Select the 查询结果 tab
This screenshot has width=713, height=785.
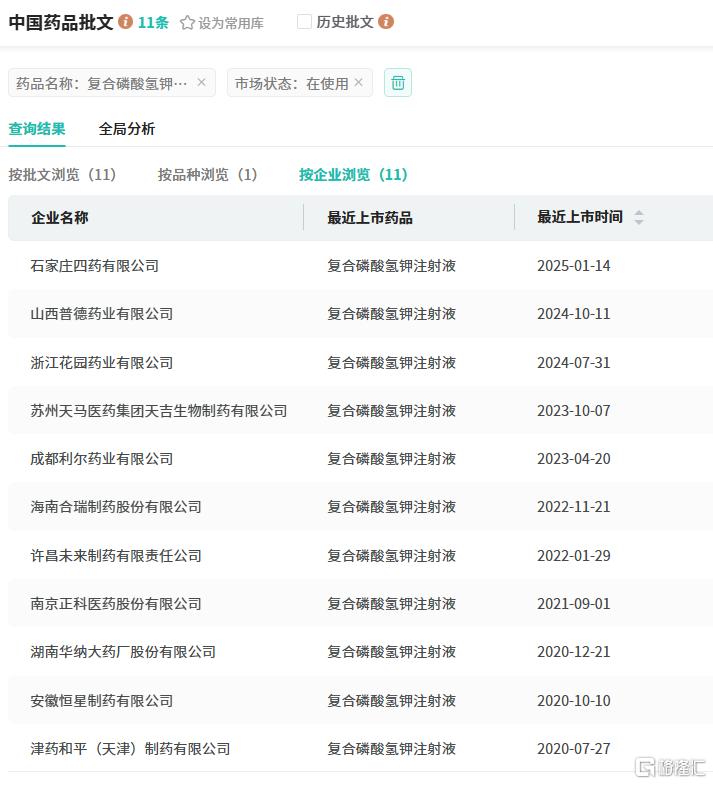point(37,129)
